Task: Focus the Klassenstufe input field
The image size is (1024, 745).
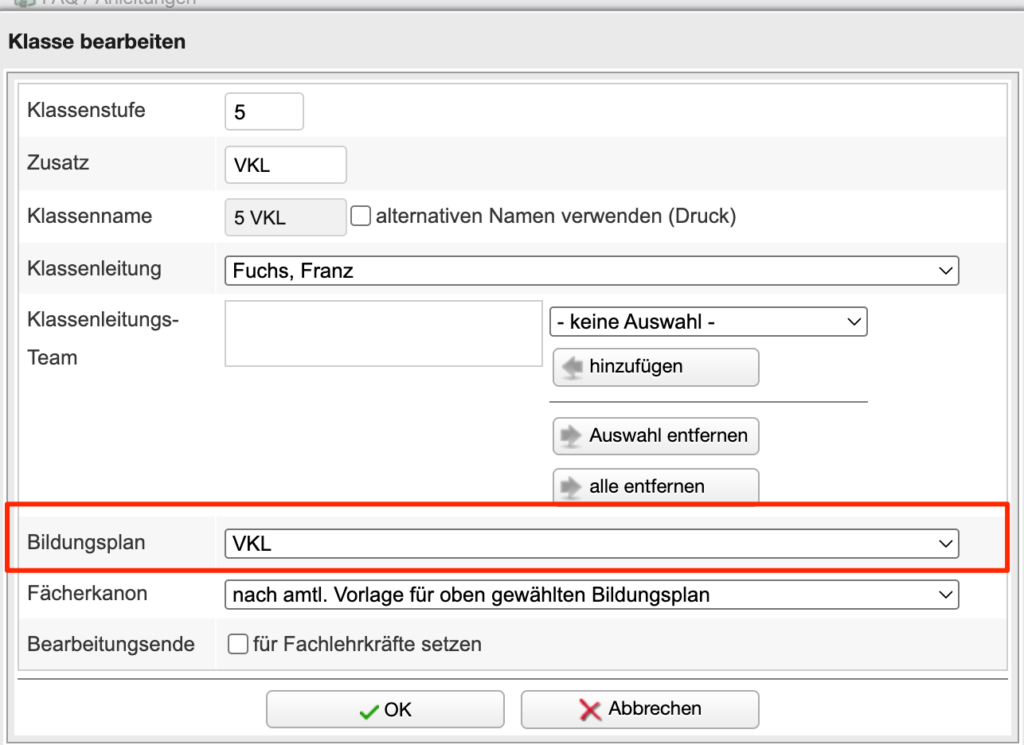Action: (x=264, y=112)
